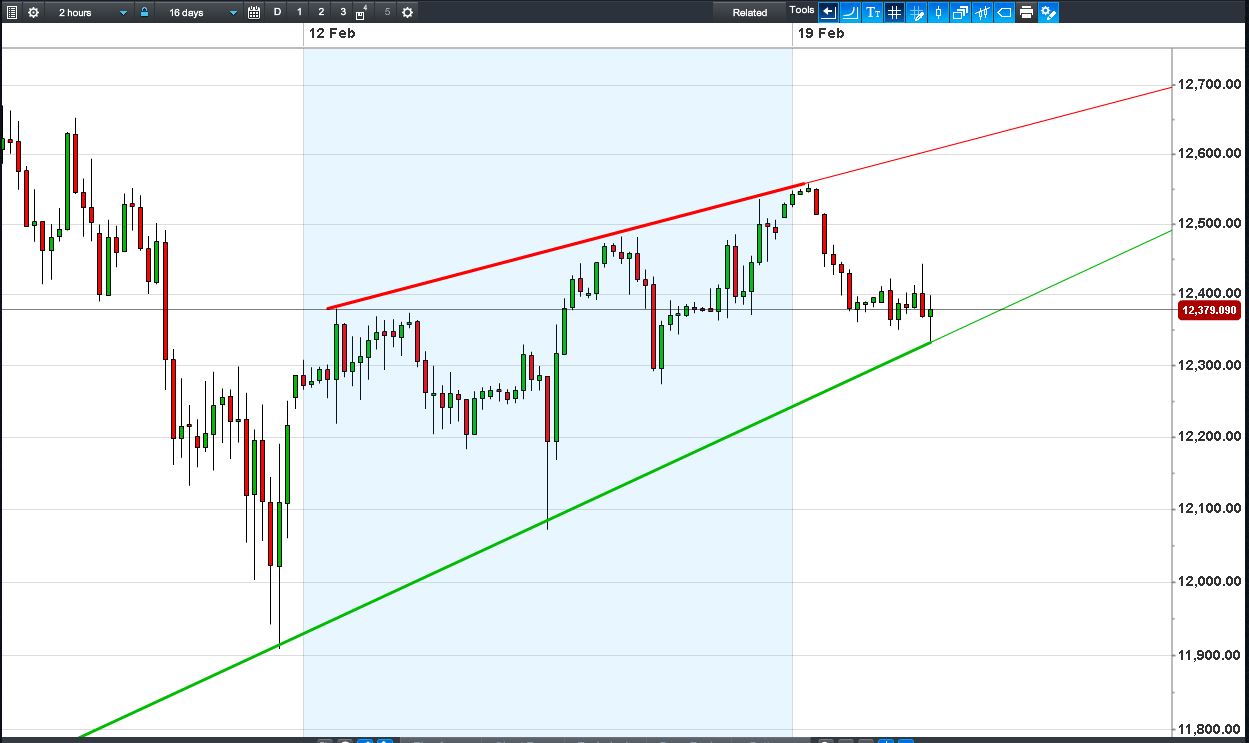Image resolution: width=1249 pixels, height=743 pixels.
Task: Change the candlestick chart type
Action: coord(938,12)
